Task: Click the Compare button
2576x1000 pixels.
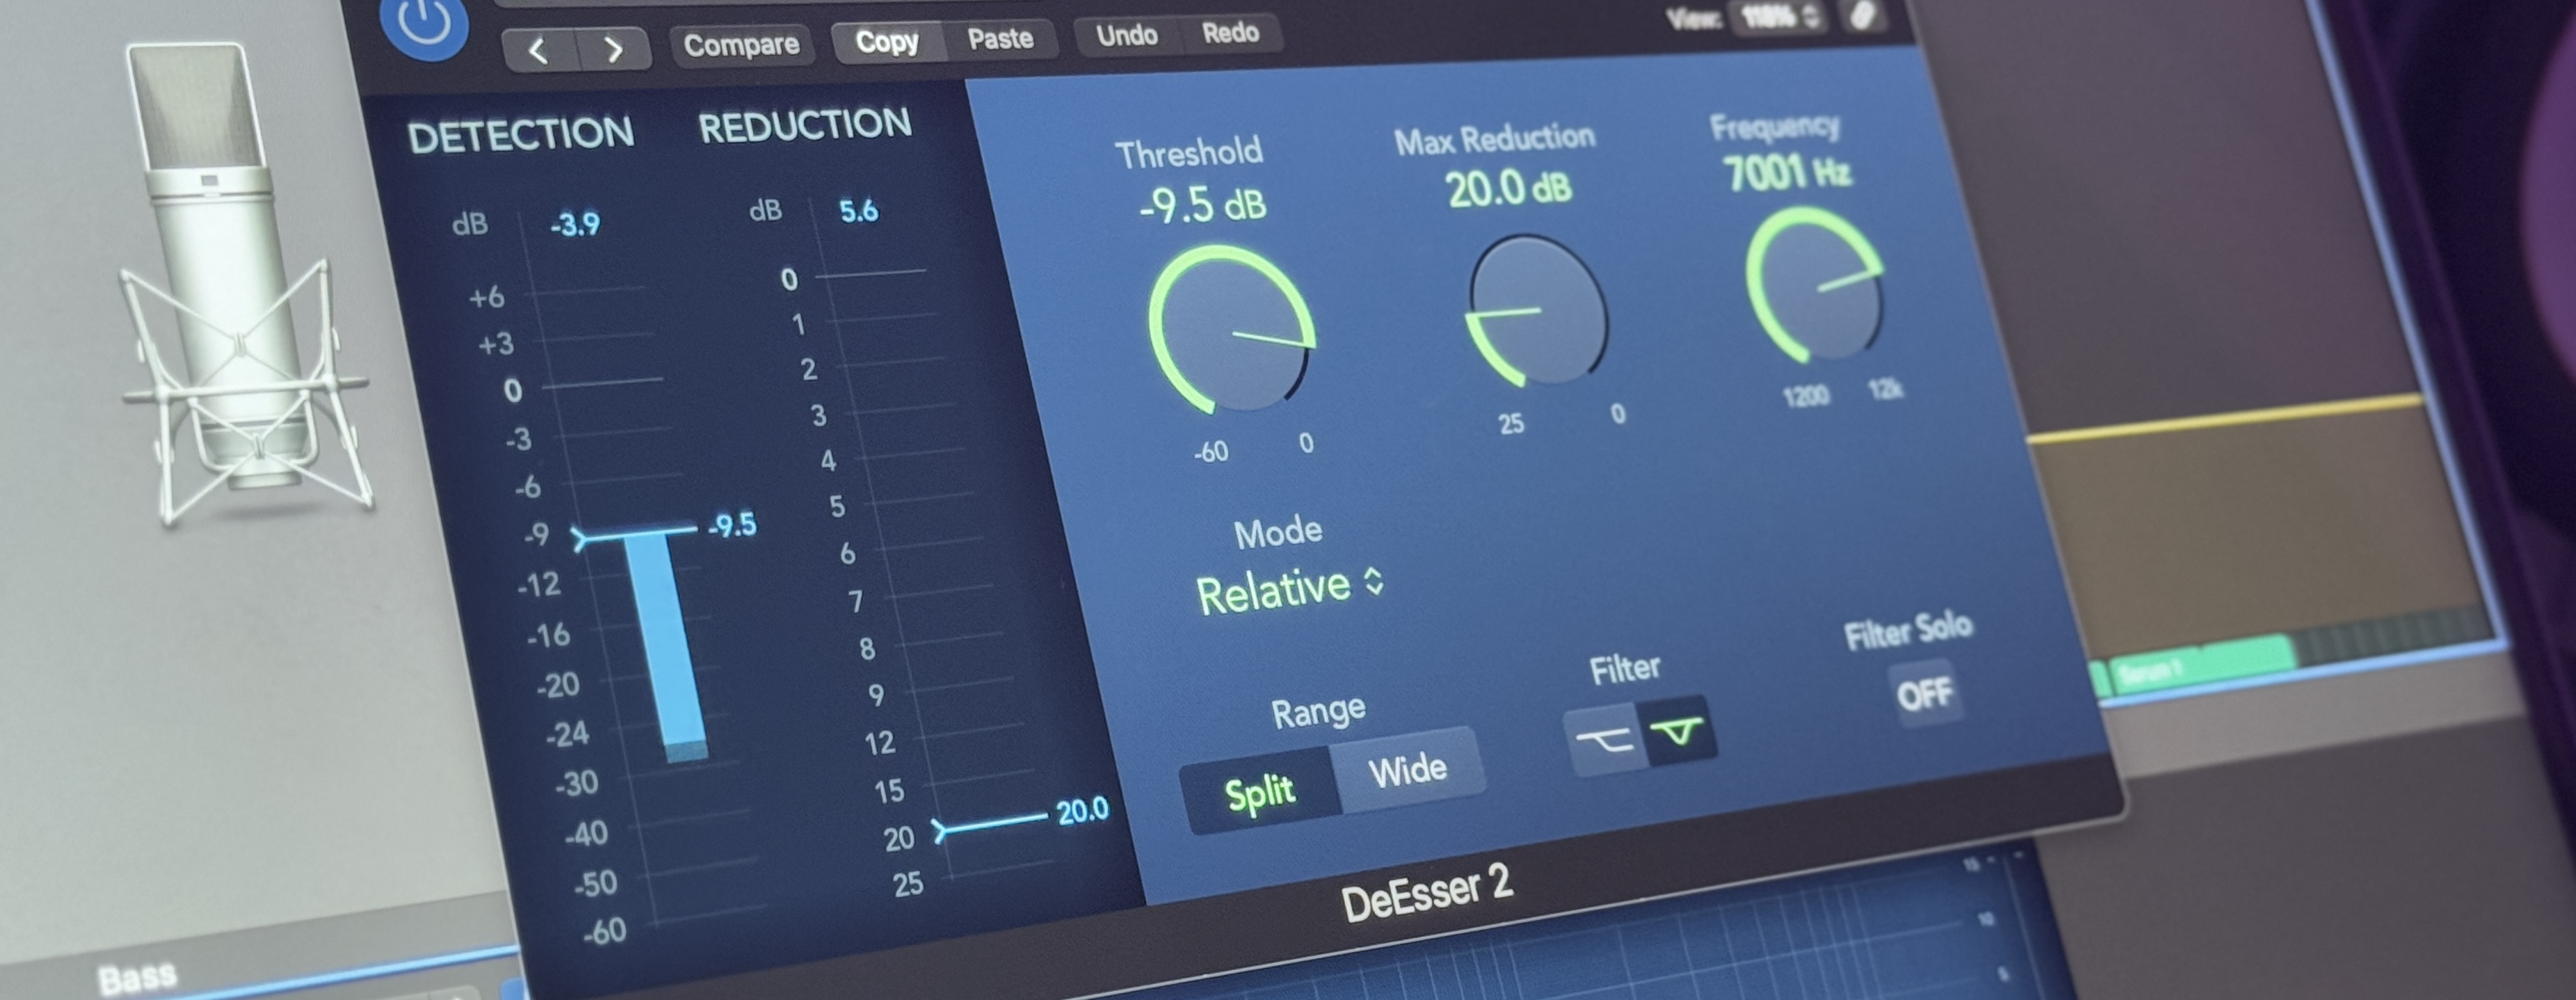Action: (741, 45)
